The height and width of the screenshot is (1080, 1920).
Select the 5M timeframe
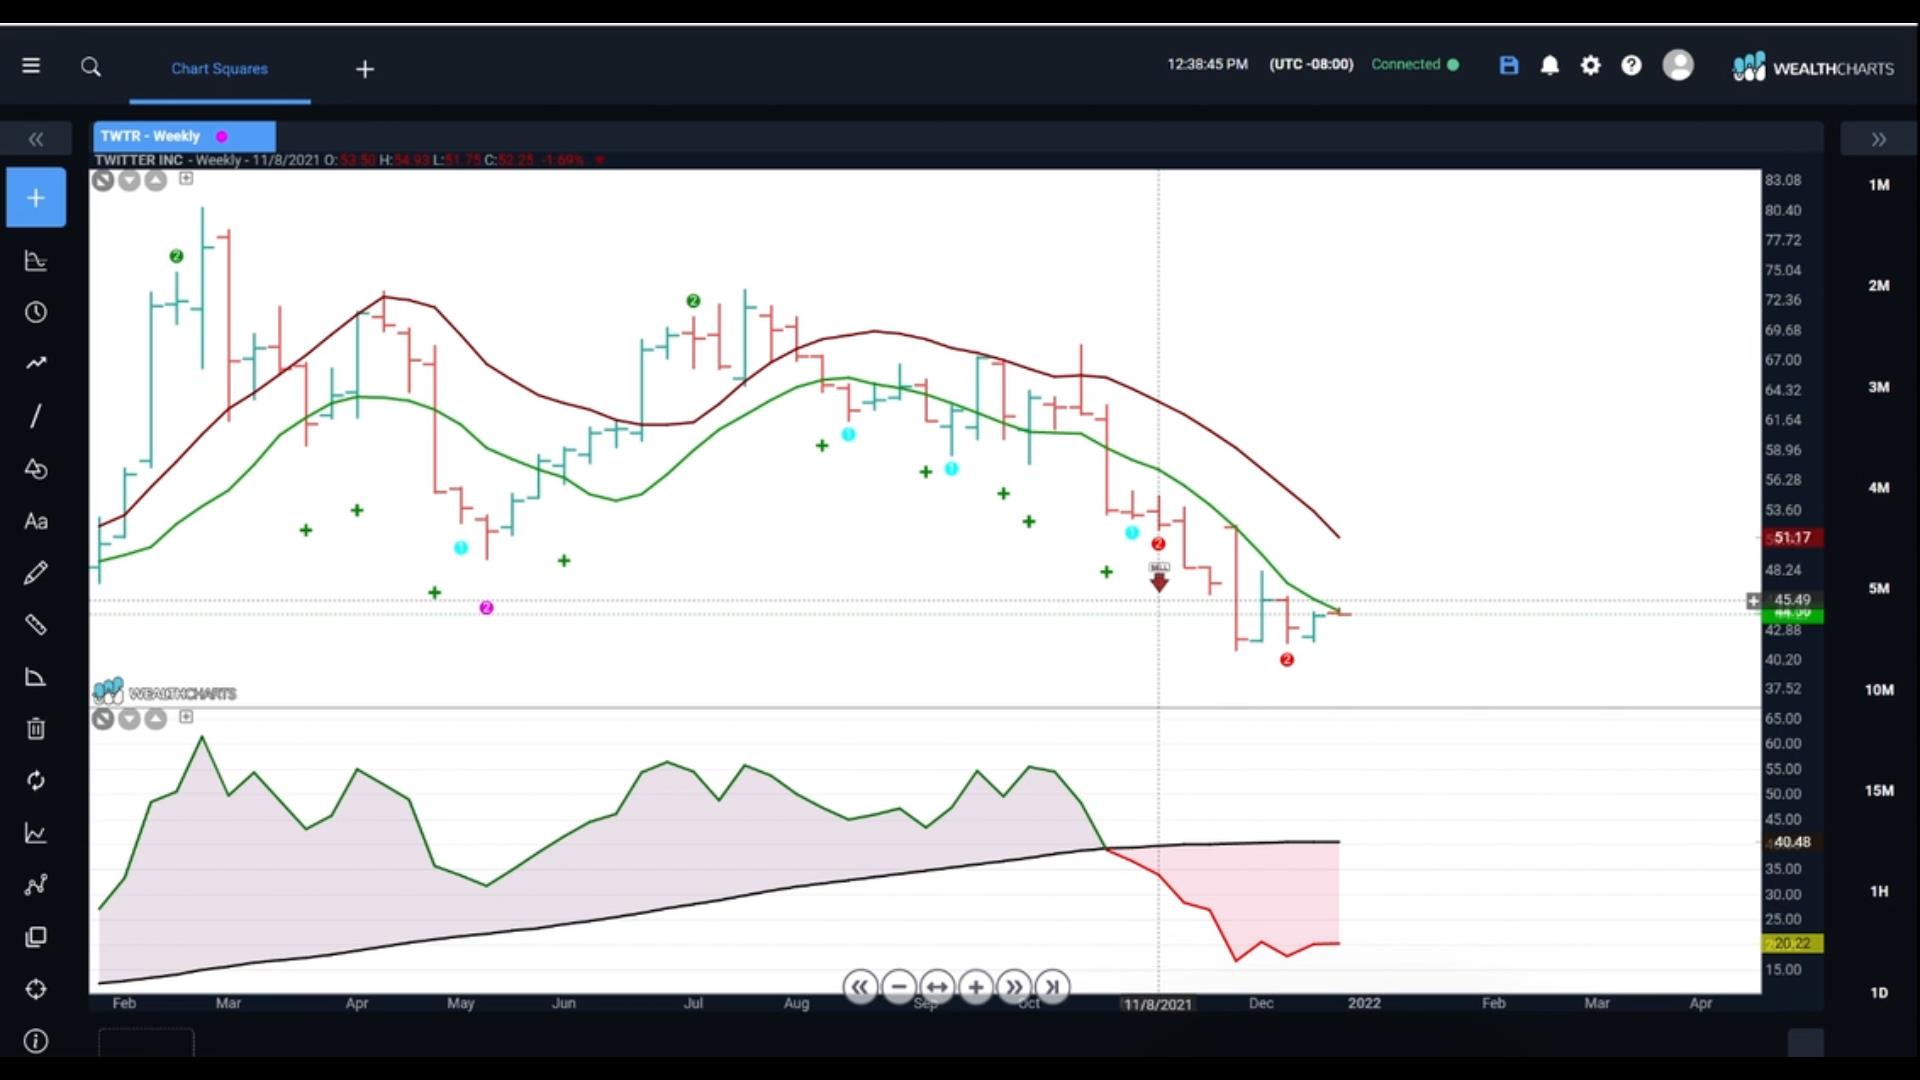(x=1879, y=589)
